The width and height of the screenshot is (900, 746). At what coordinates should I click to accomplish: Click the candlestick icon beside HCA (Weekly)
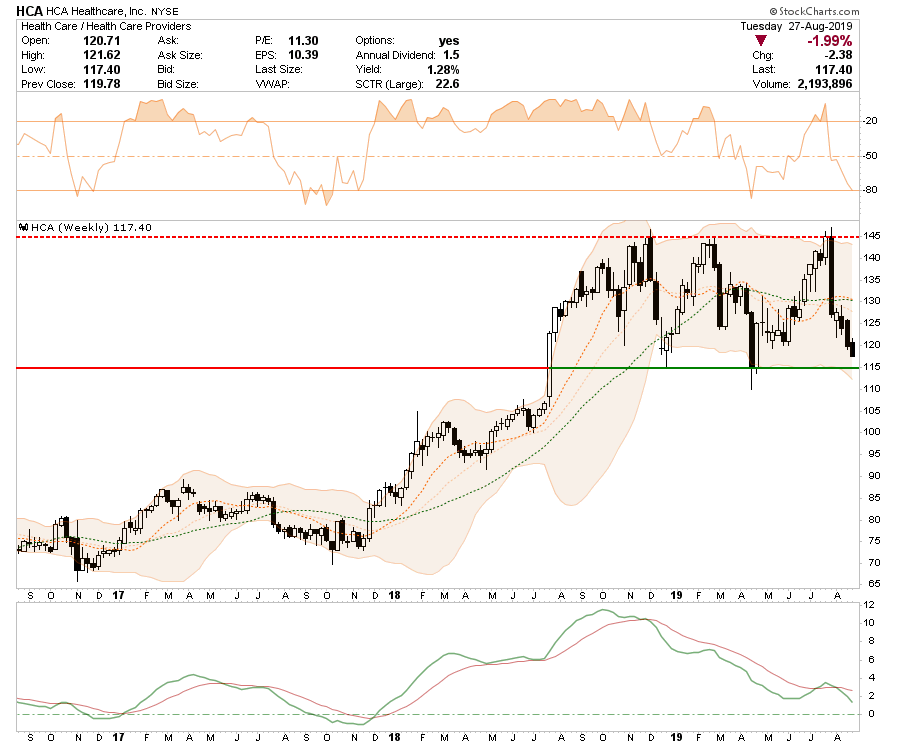pos(24,227)
